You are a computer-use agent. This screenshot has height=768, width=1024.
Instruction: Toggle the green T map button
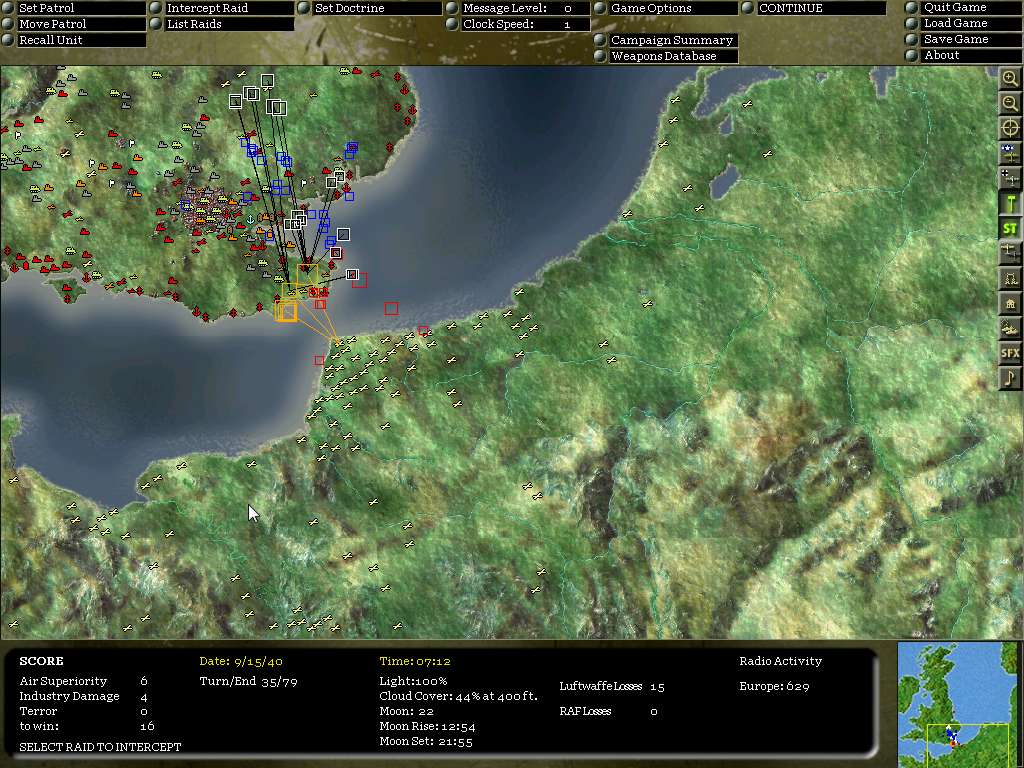click(x=1010, y=203)
